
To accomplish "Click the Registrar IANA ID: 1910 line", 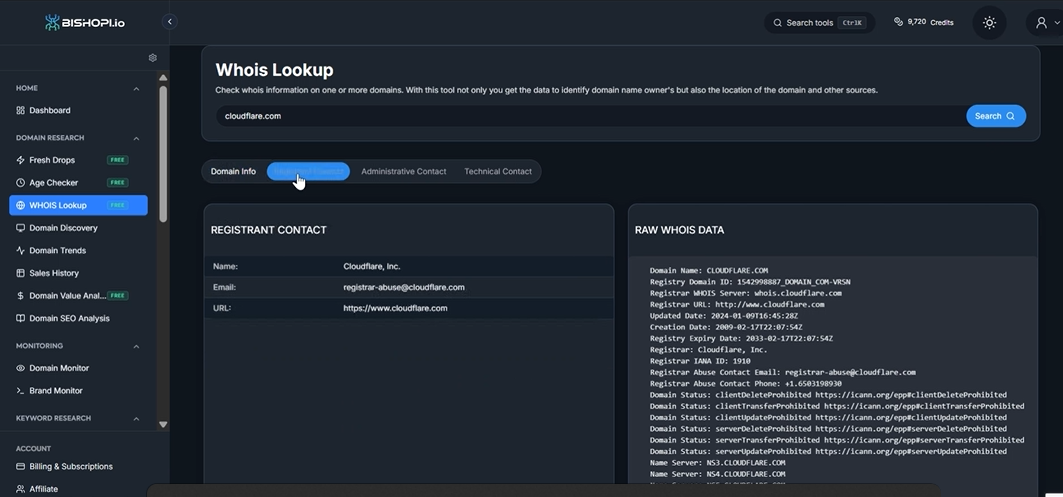I will tap(700, 361).
